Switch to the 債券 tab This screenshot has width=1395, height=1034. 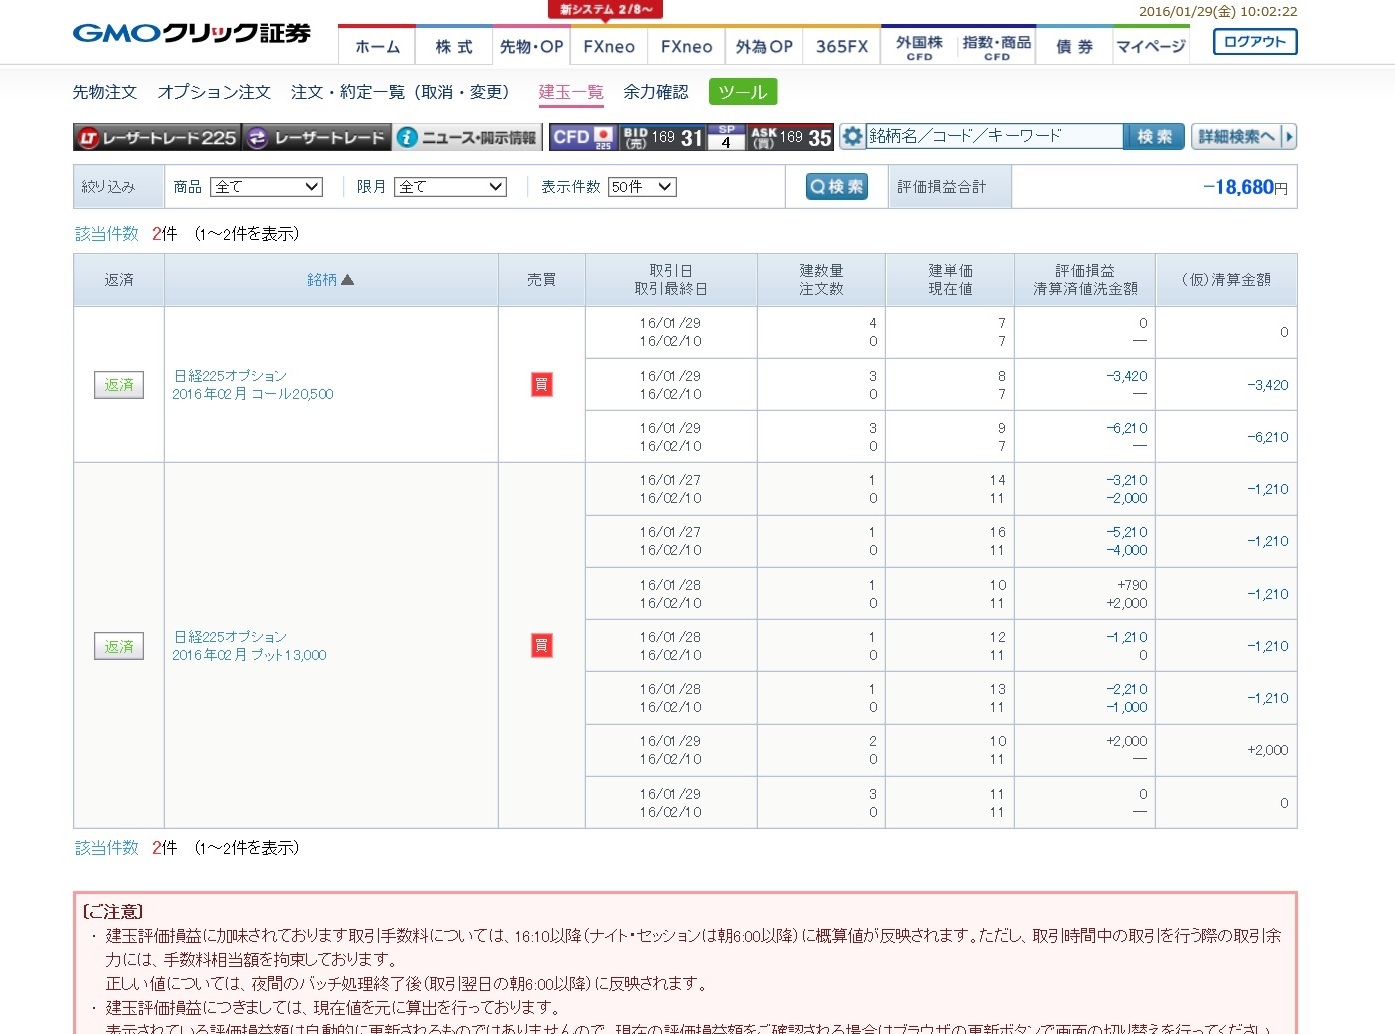[x=1074, y=46]
